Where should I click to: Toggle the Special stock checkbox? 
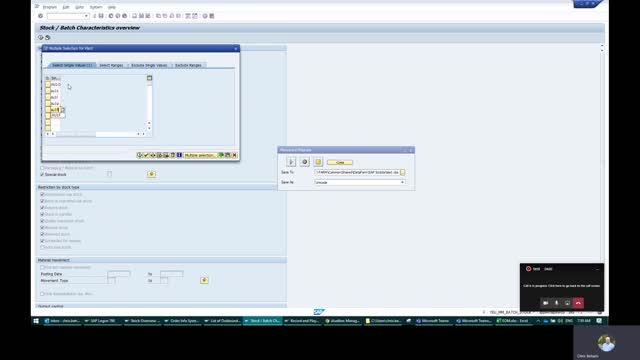[42, 174]
